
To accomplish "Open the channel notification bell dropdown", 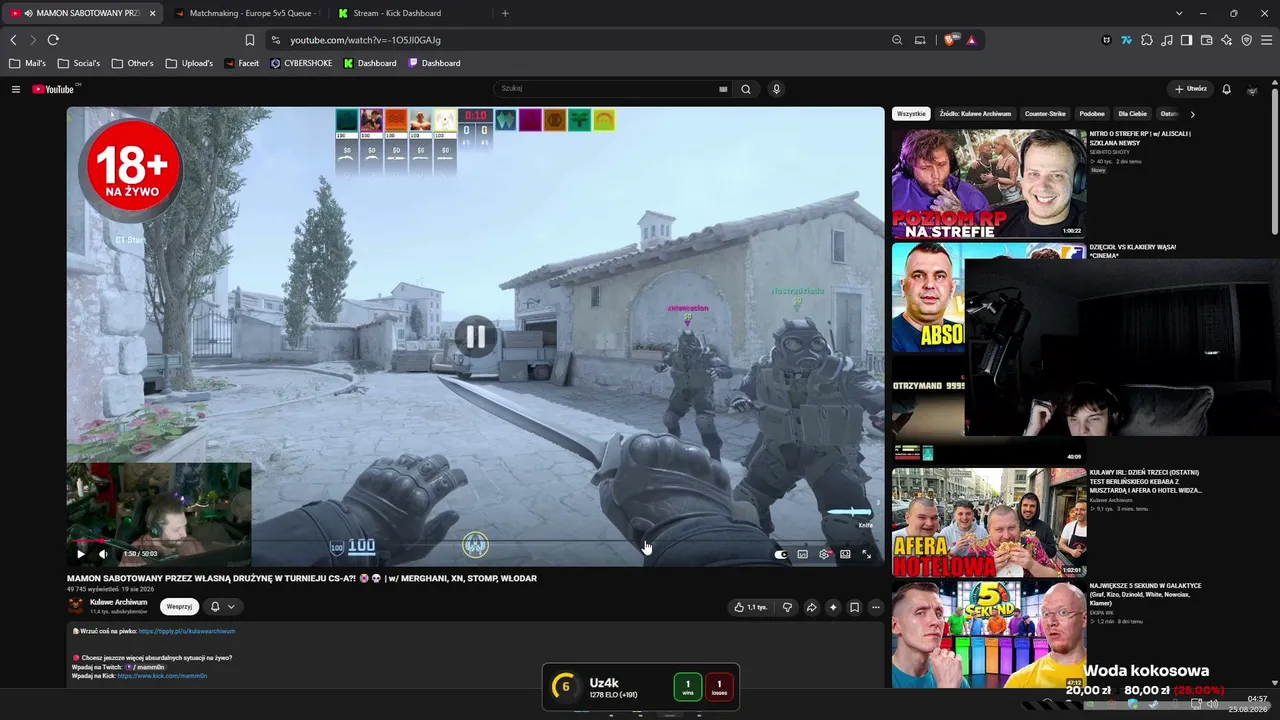I will pos(222,606).
